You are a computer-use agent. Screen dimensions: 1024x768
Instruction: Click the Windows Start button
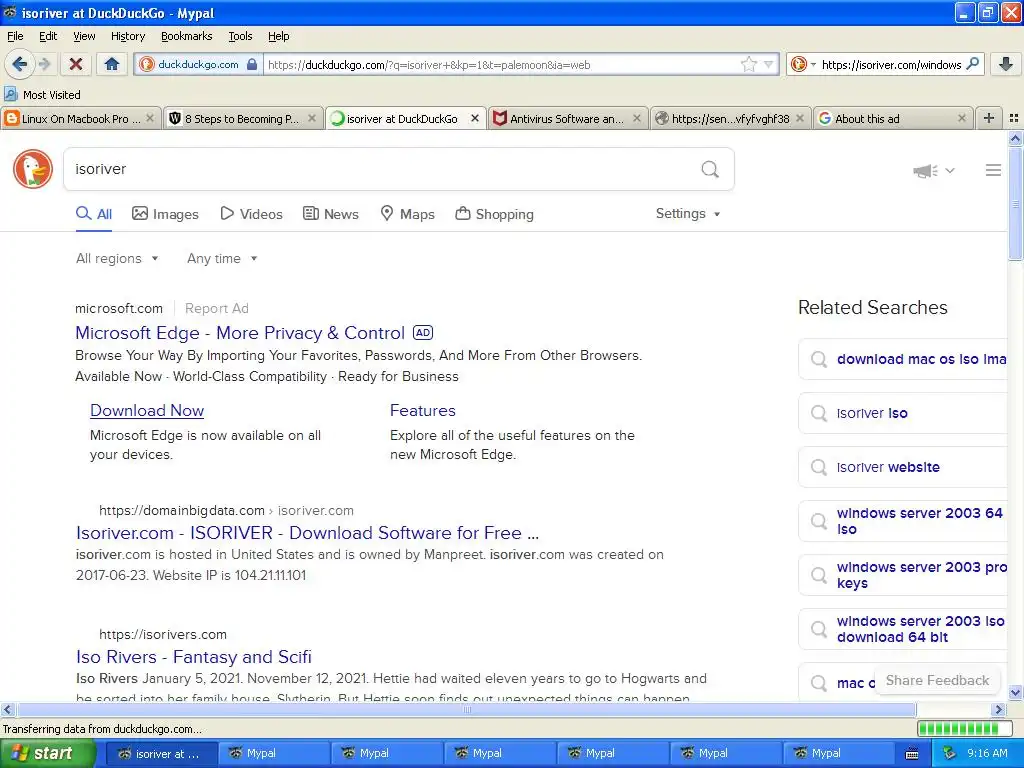tap(47, 753)
